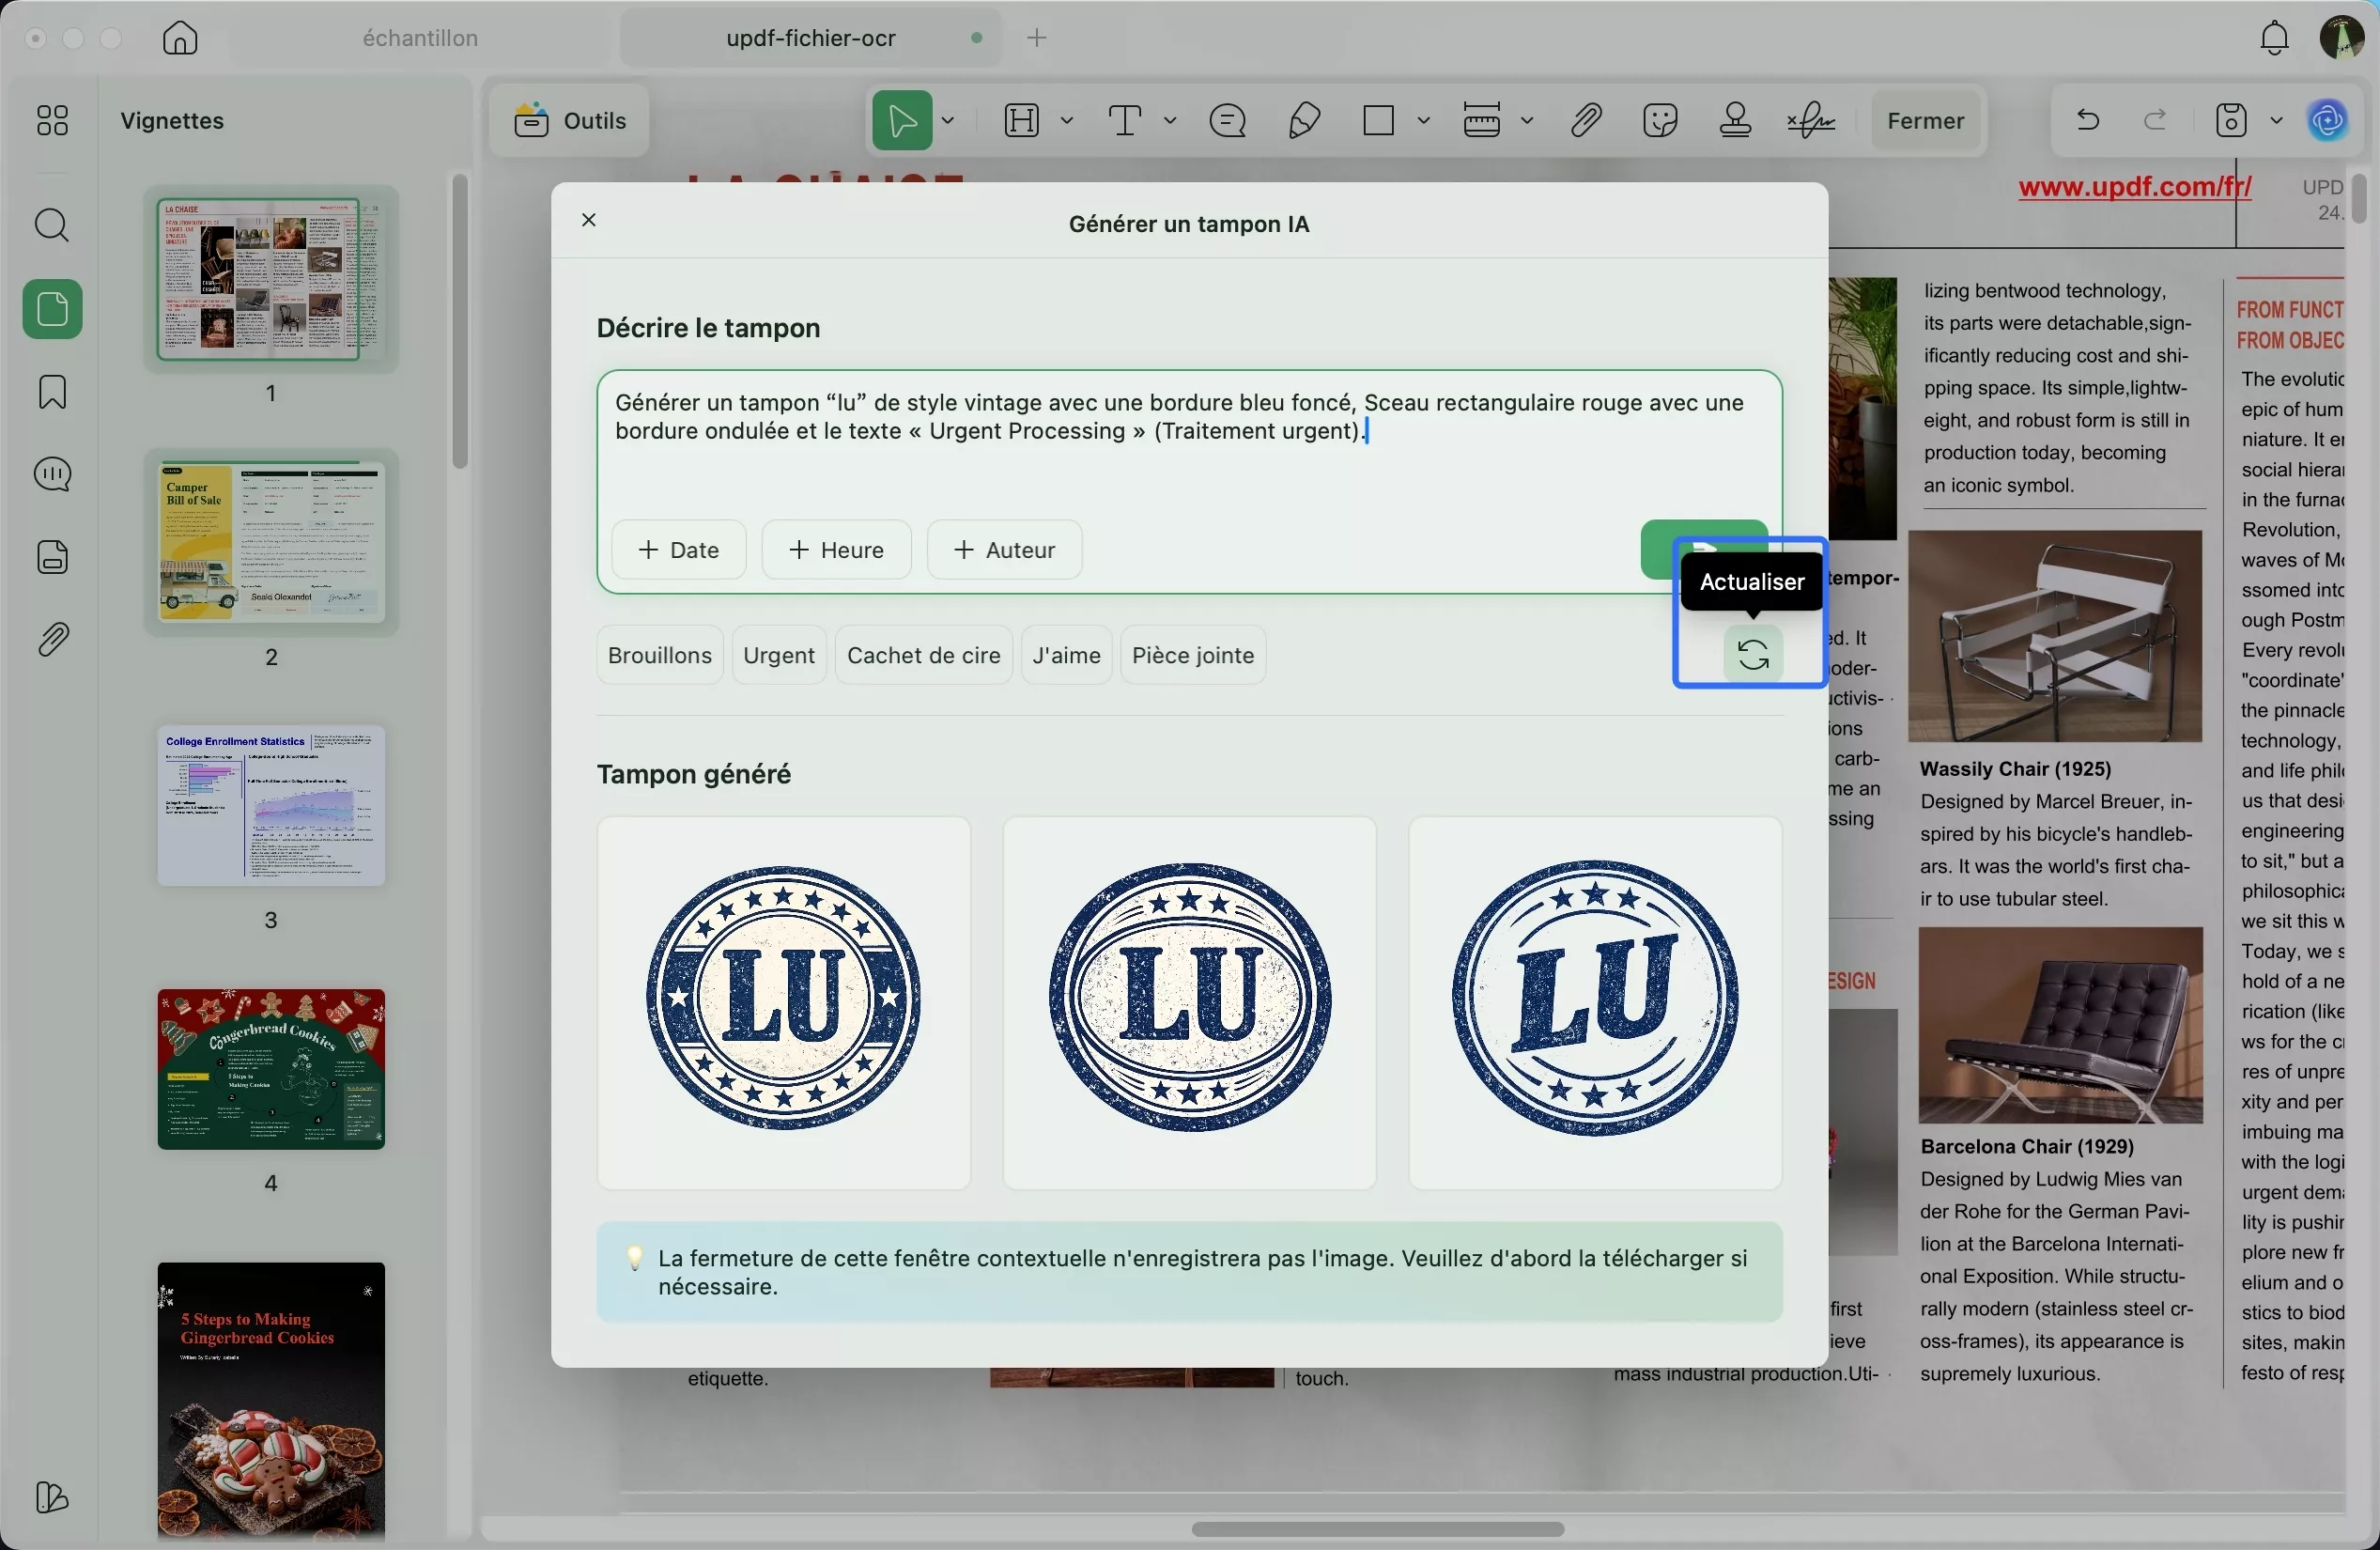Expand the text tool dropdown arrow
This screenshot has height=1550, width=2380.
coord(1169,121)
